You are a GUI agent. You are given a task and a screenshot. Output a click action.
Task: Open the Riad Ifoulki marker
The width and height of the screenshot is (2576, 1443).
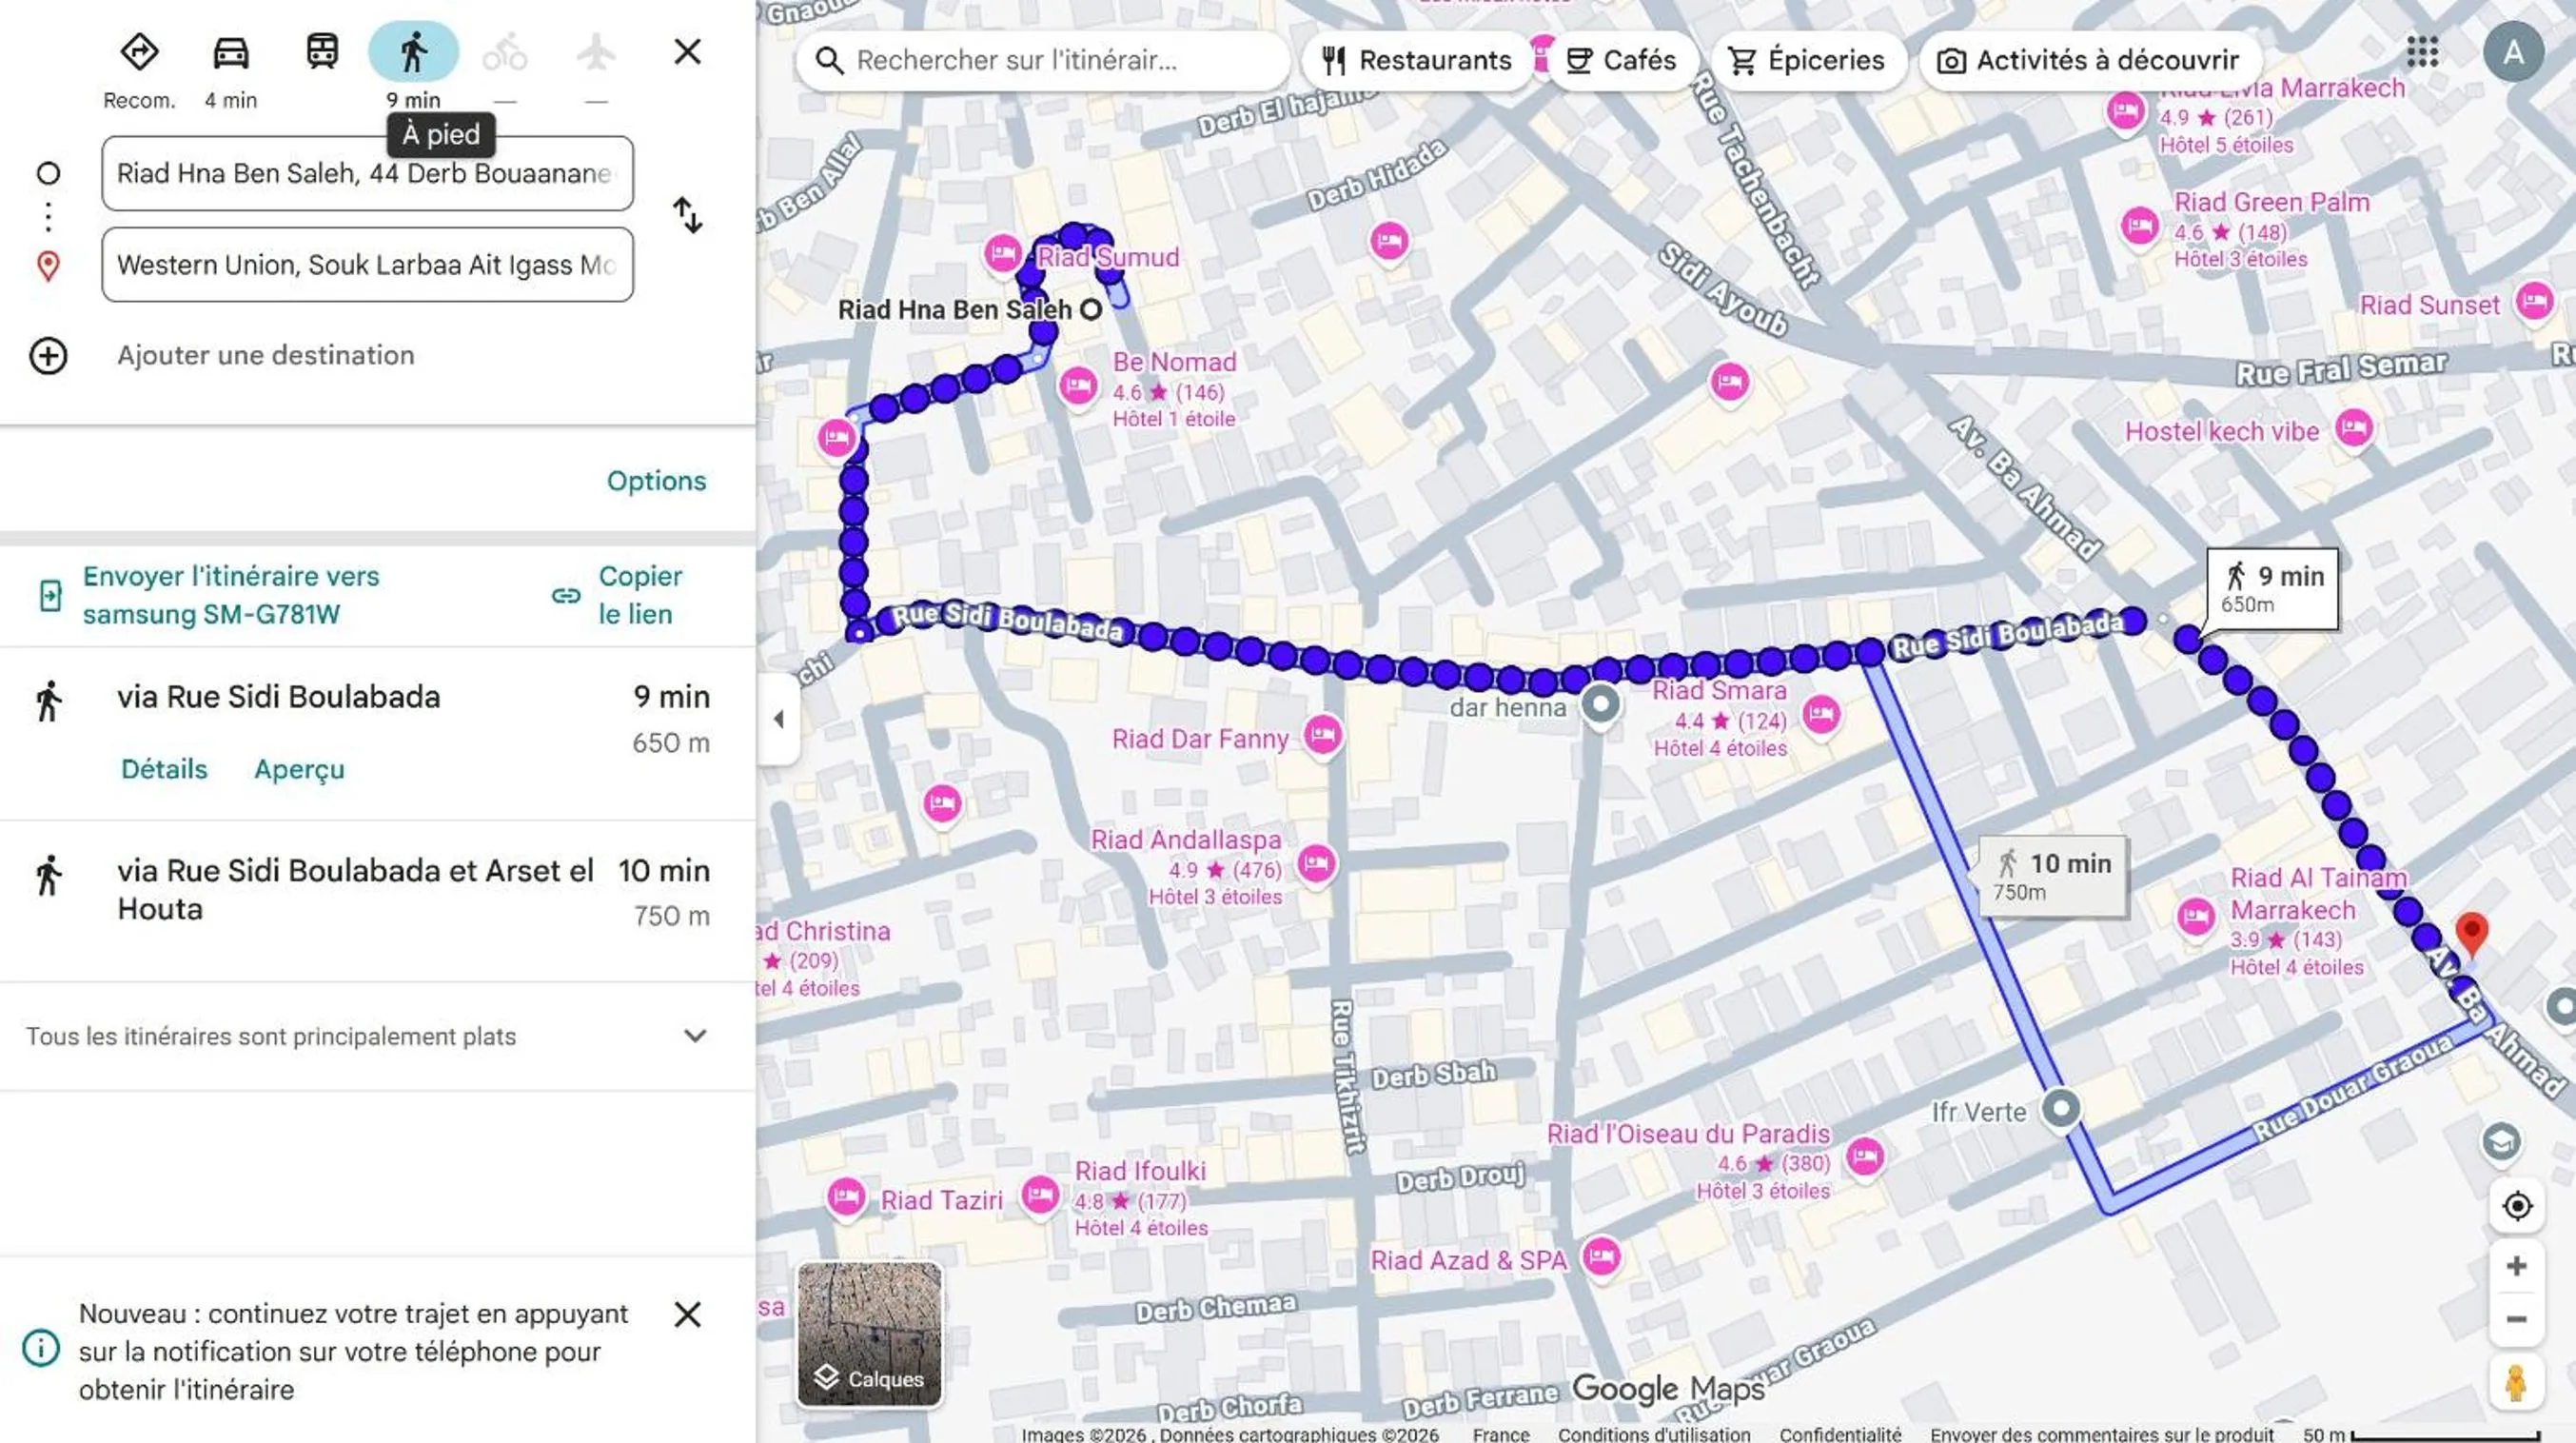[1040, 1195]
